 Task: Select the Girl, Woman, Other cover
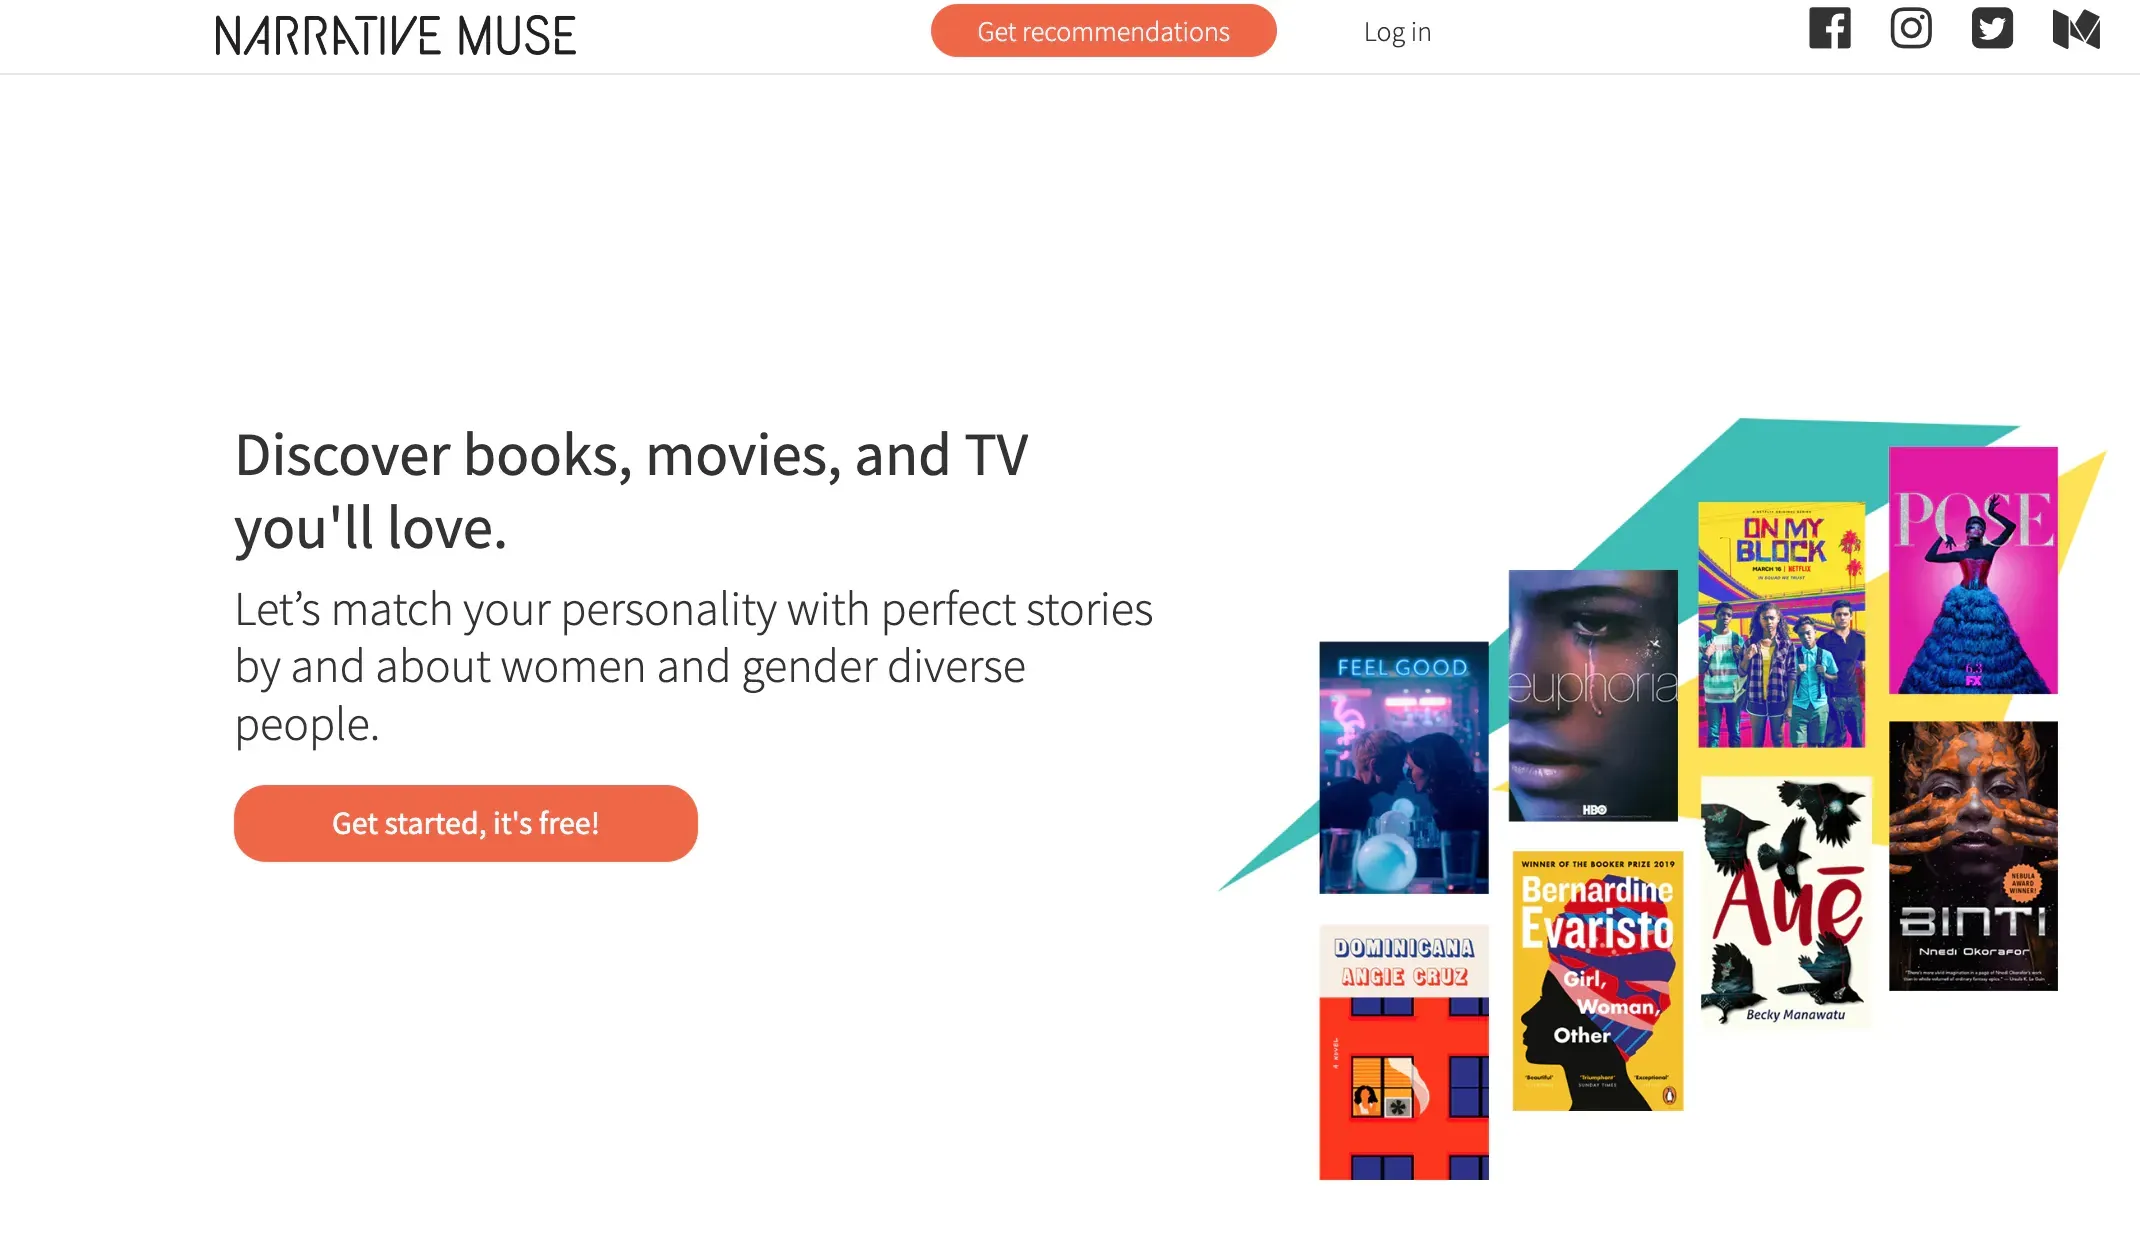tap(1597, 980)
